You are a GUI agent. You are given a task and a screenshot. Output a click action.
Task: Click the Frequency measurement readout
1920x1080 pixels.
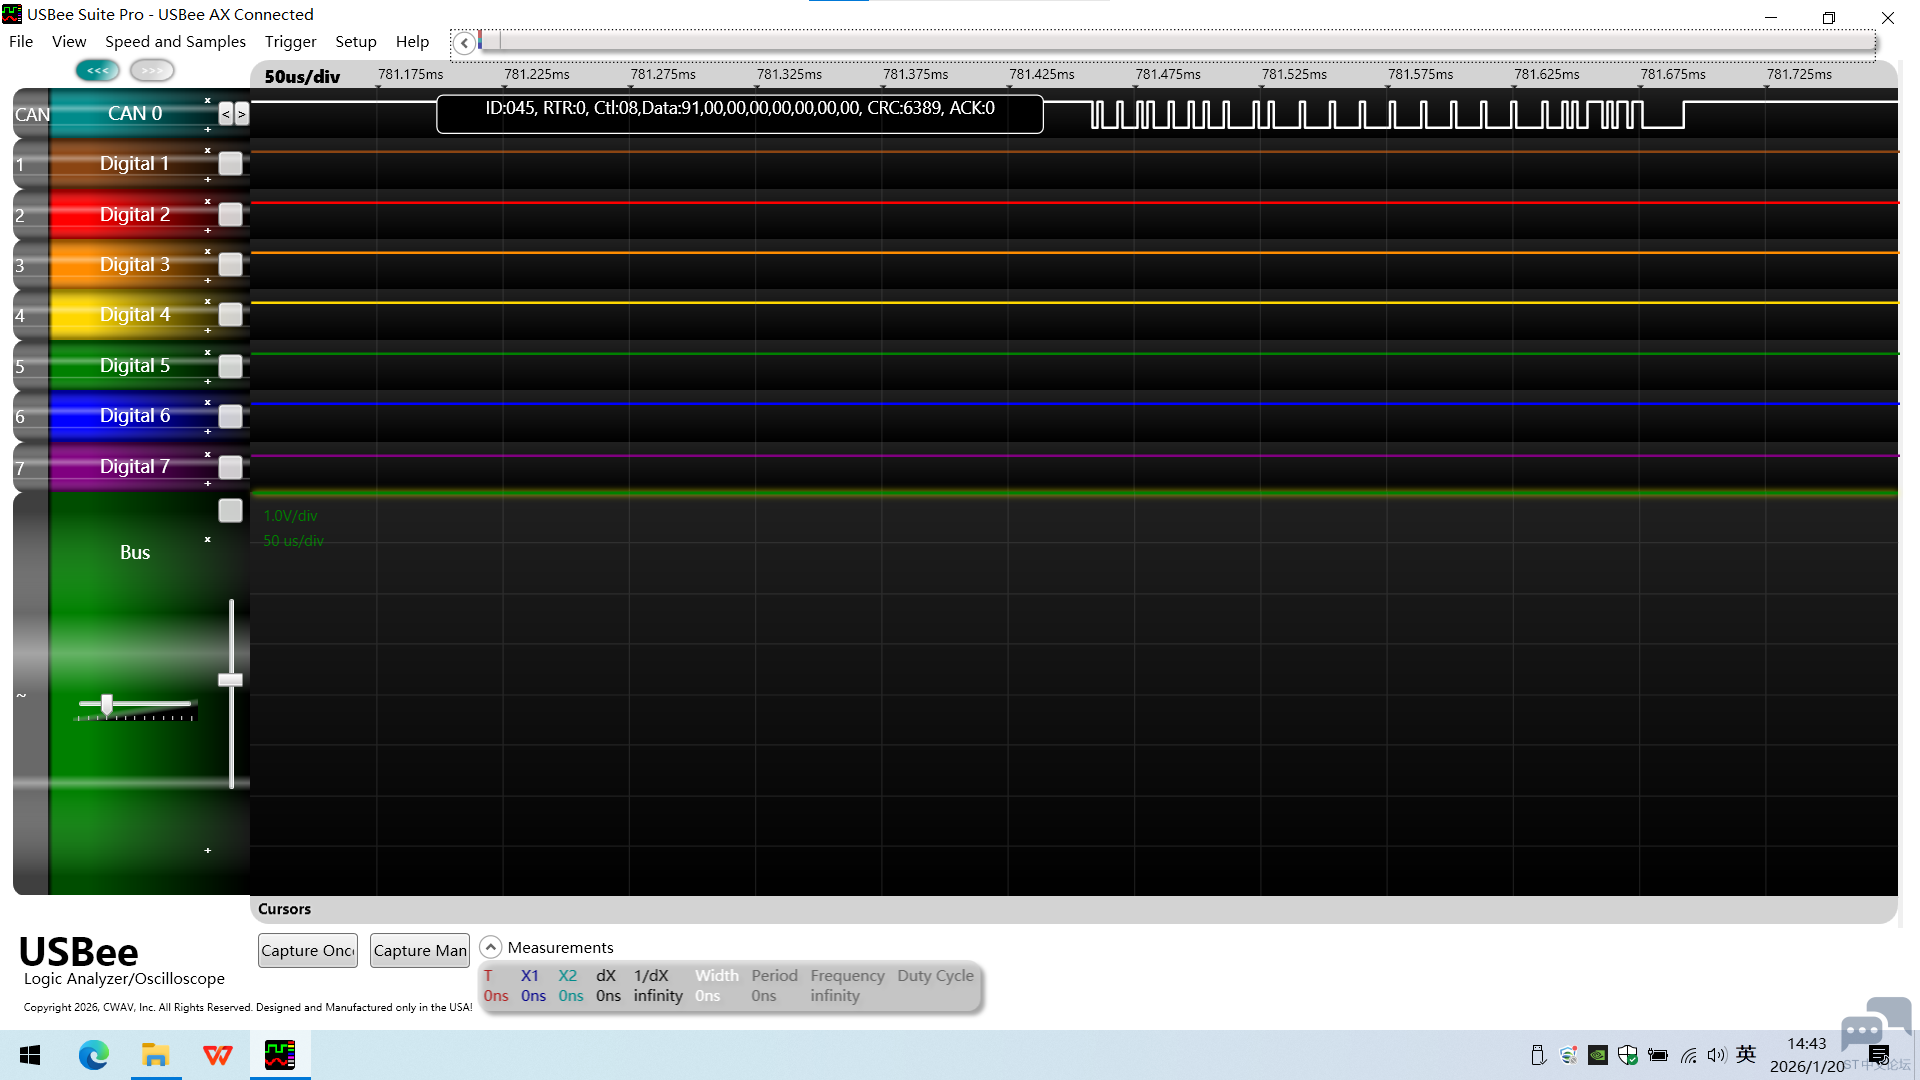click(x=847, y=986)
